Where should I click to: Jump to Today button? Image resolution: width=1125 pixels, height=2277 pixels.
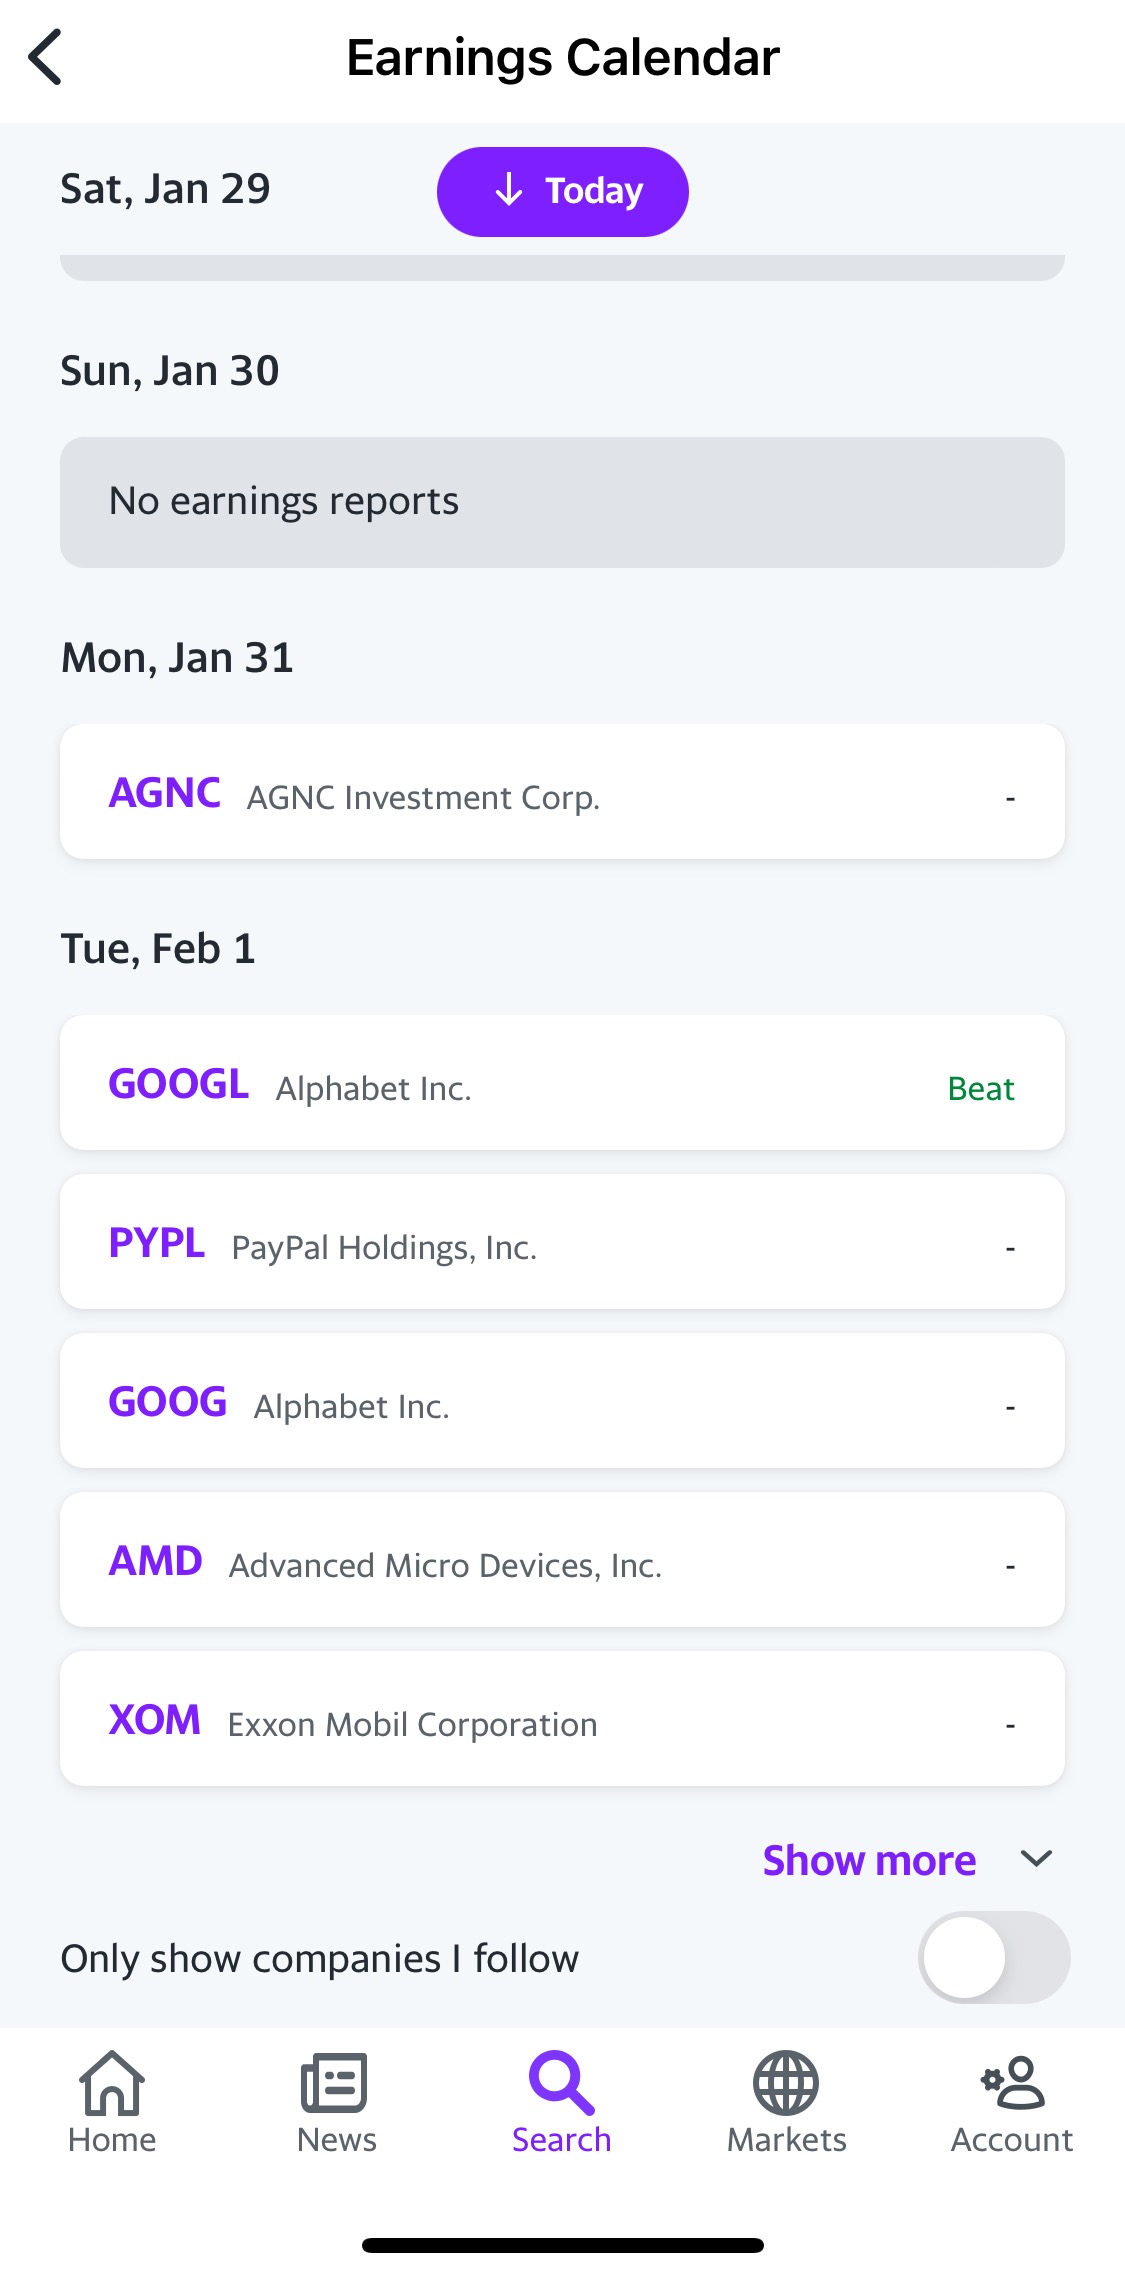coord(562,191)
